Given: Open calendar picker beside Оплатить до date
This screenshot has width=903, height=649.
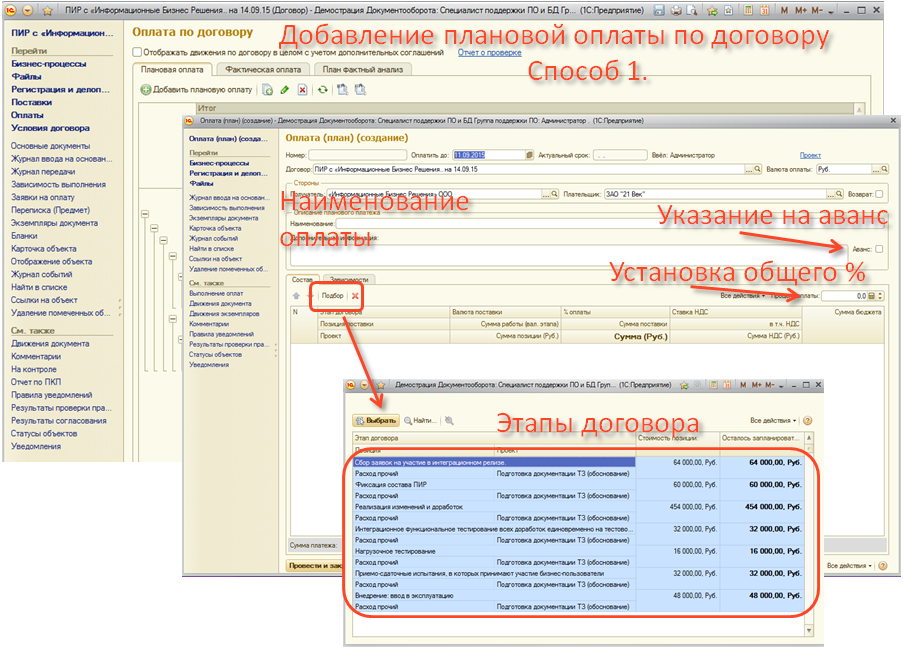Looking at the screenshot, I should click(528, 156).
